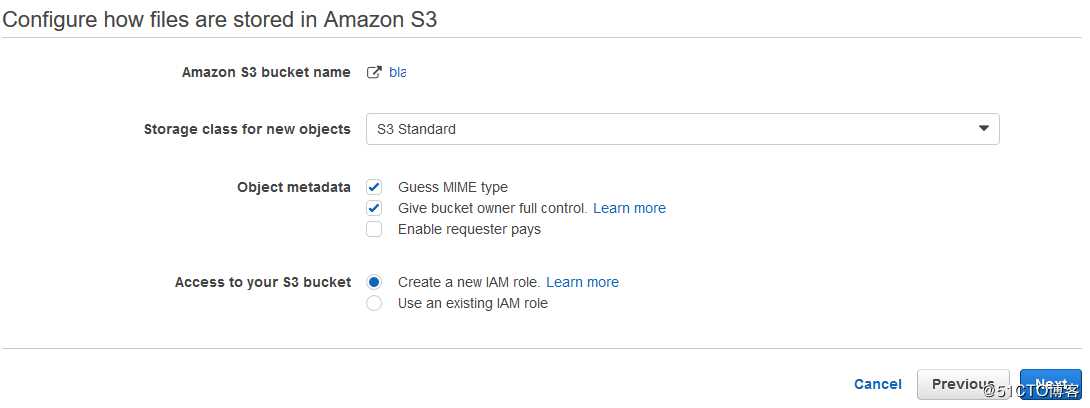Click the dropdown arrow in Storage class field
The image size is (1090, 408).
983,129
